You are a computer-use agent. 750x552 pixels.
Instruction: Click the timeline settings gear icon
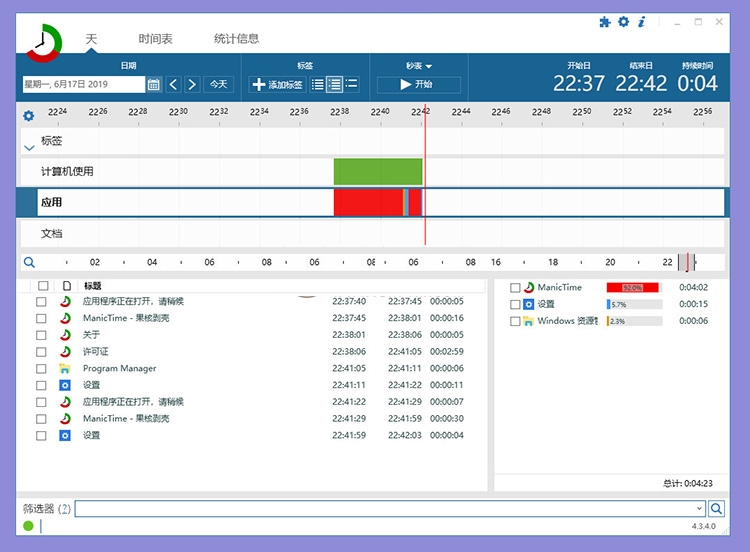28,115
